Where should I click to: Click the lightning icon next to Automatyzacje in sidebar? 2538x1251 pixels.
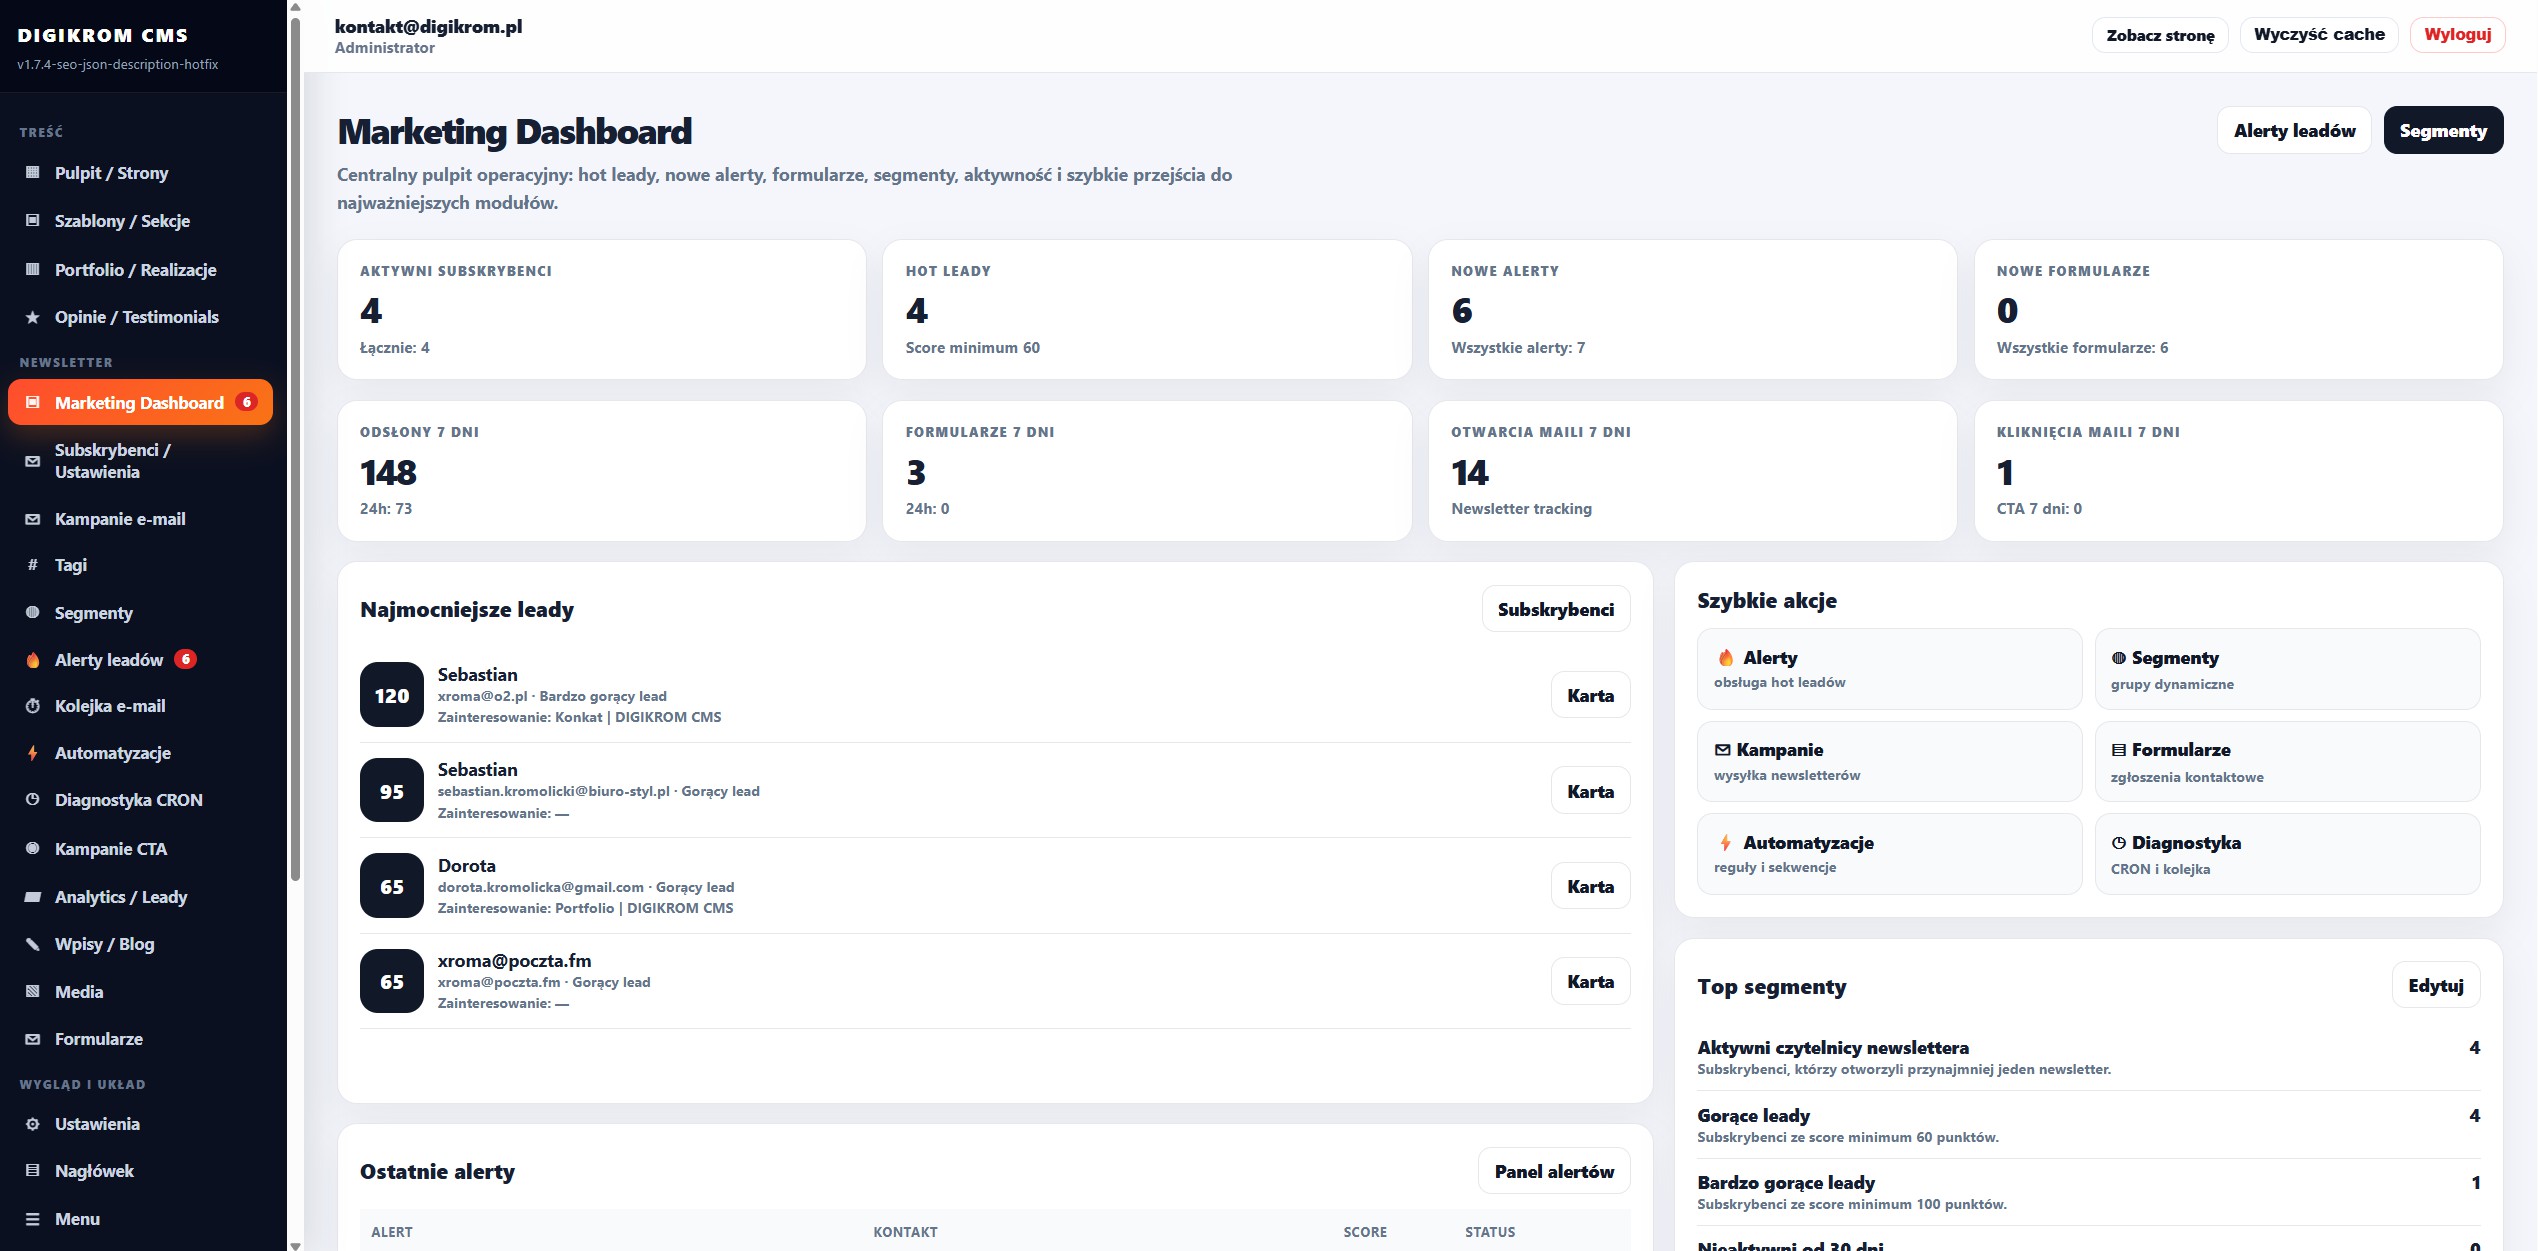[33, 753]
